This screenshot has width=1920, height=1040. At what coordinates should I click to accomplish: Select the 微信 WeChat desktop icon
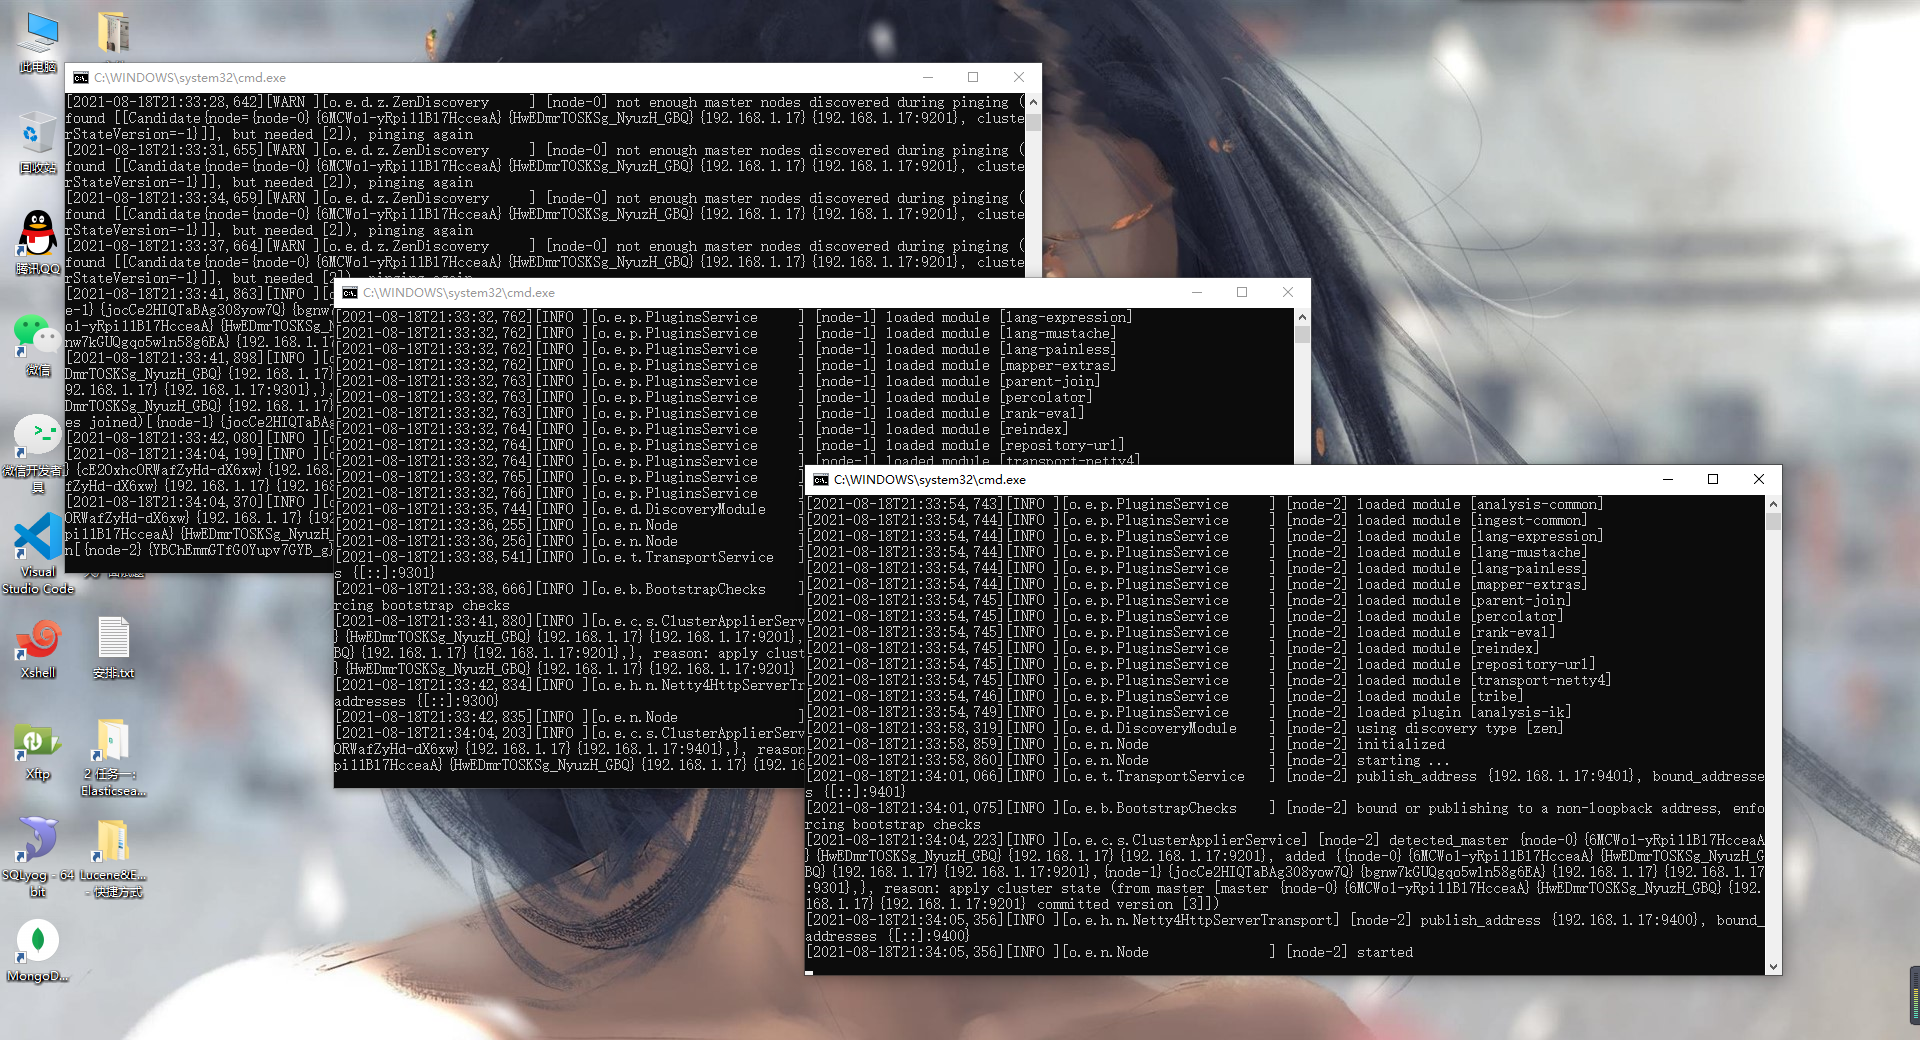tap(38, 345)
